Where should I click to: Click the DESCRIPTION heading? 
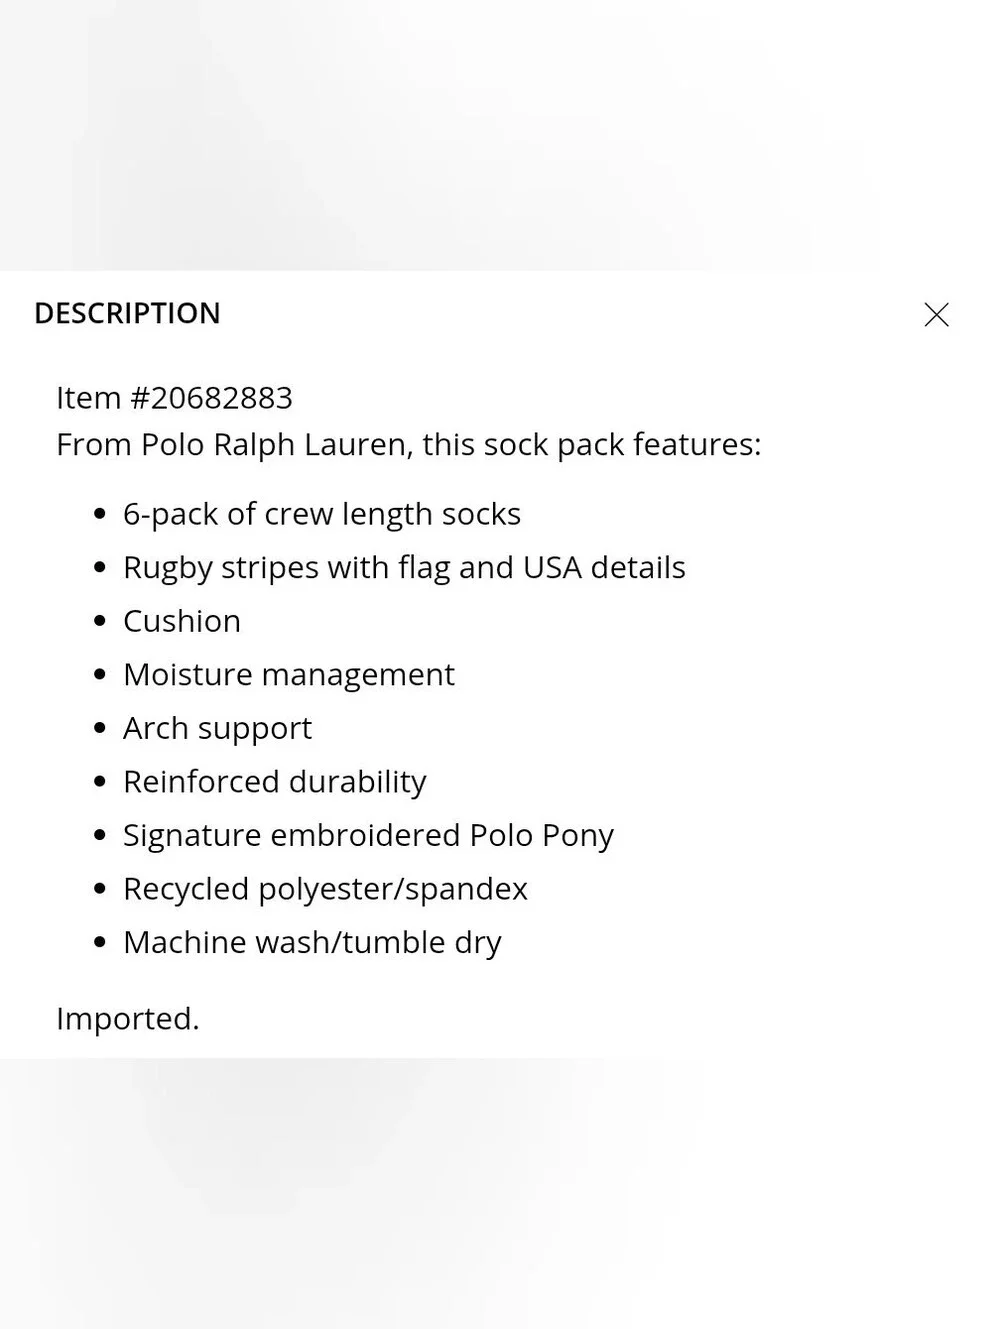pos(127,313)
